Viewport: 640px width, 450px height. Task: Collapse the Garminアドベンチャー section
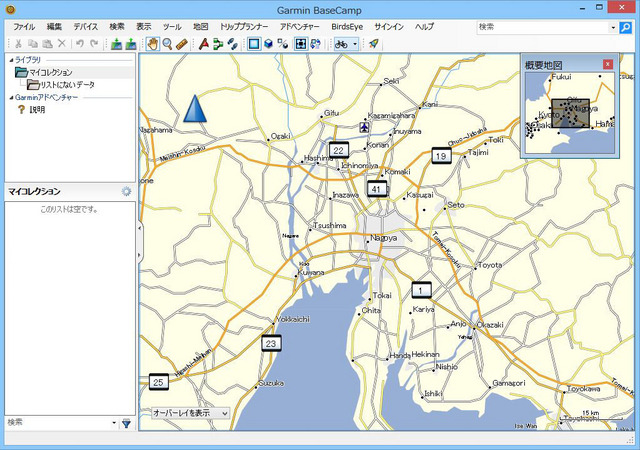(11, 98)
